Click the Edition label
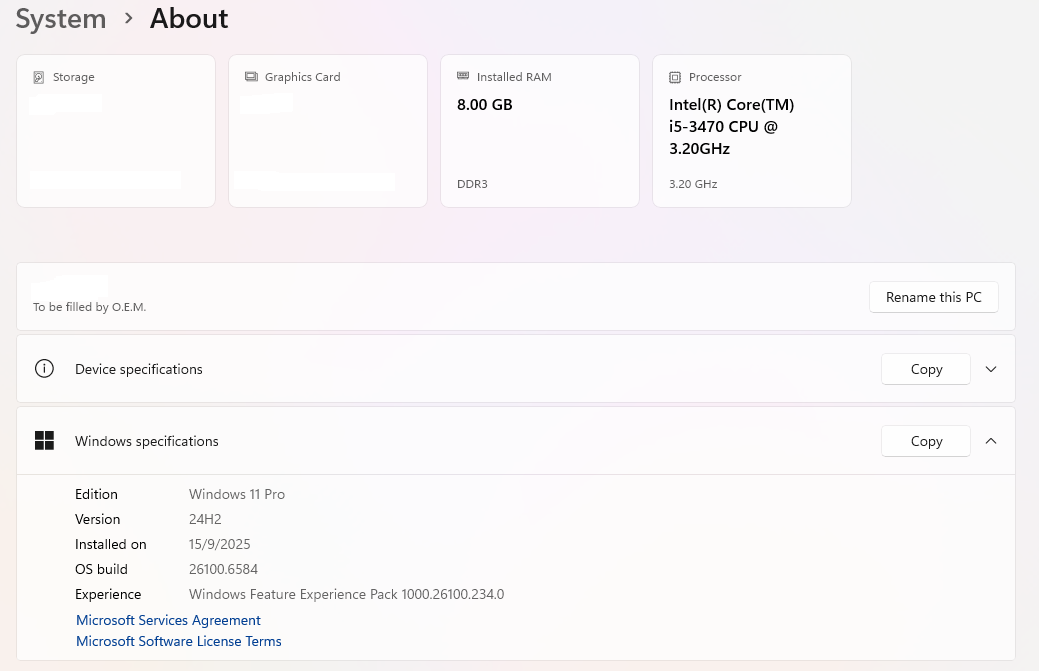This screenshot has height=671, width=1039. coord(96,494)
